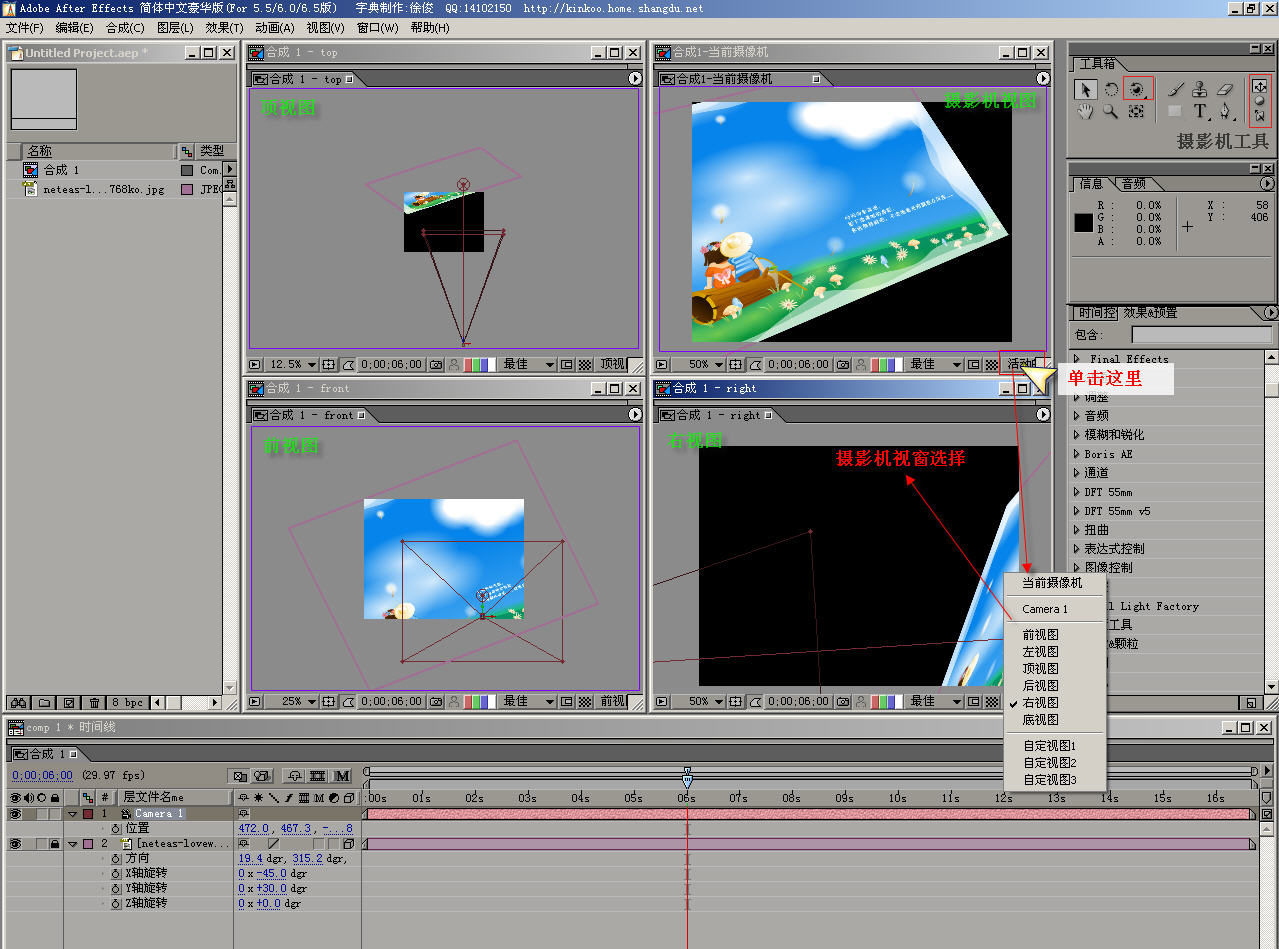Viewport: 1279px width, 949px height.
Task: Open flowchart view in the Project panel
Action: (230, 184)
